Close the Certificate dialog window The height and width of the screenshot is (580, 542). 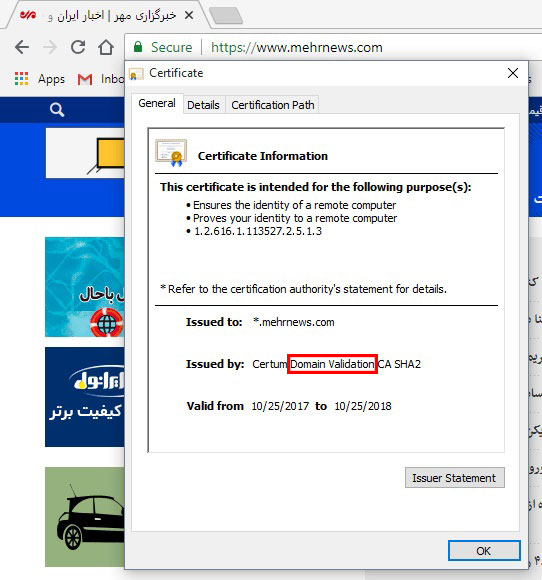pyautogui.click(x=513, y=73)
